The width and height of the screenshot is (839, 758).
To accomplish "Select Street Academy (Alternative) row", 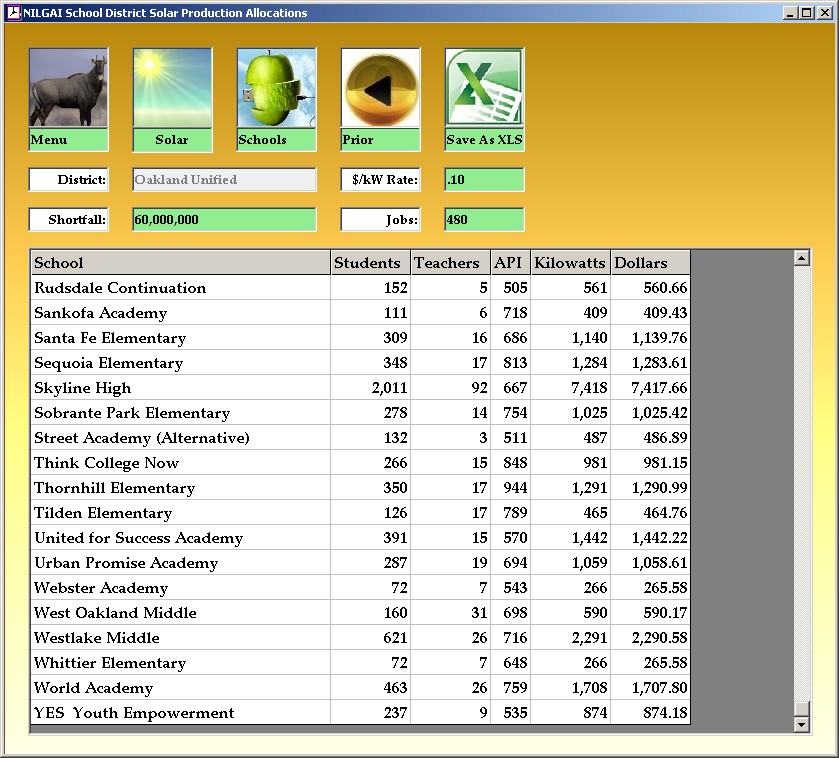I will coord(361,438).
